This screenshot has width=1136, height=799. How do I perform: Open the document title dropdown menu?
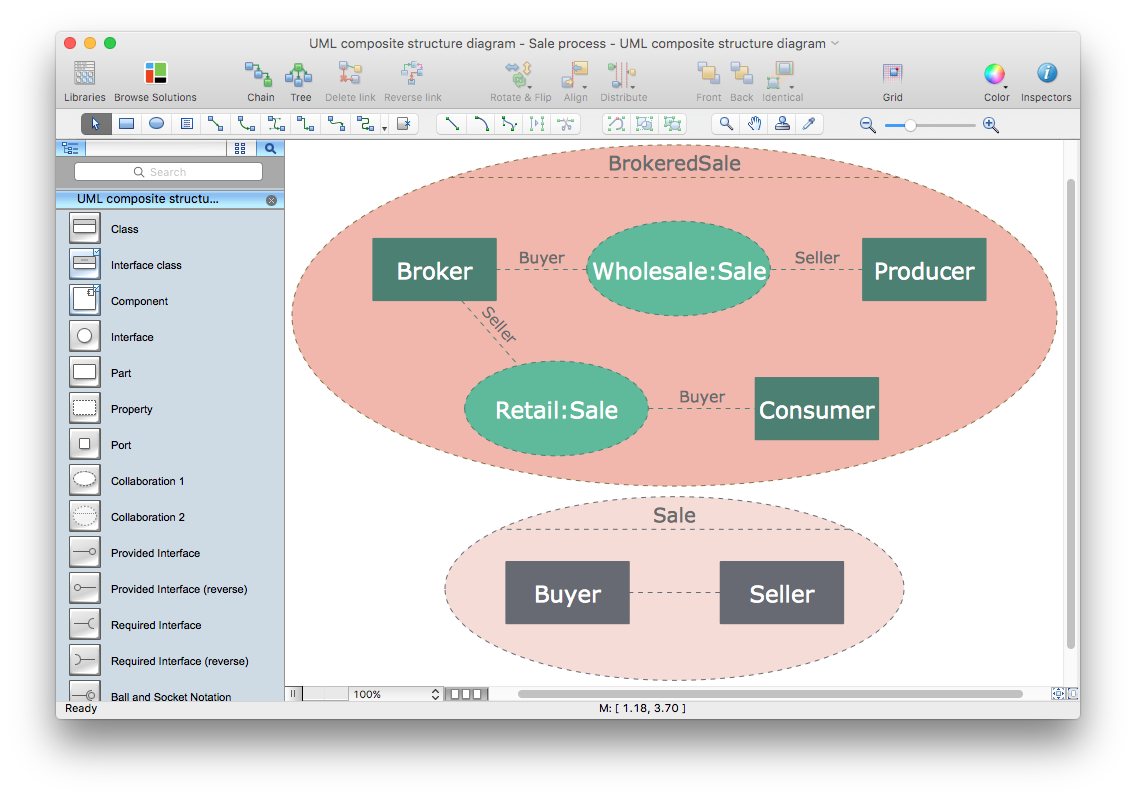coord(836,43)
